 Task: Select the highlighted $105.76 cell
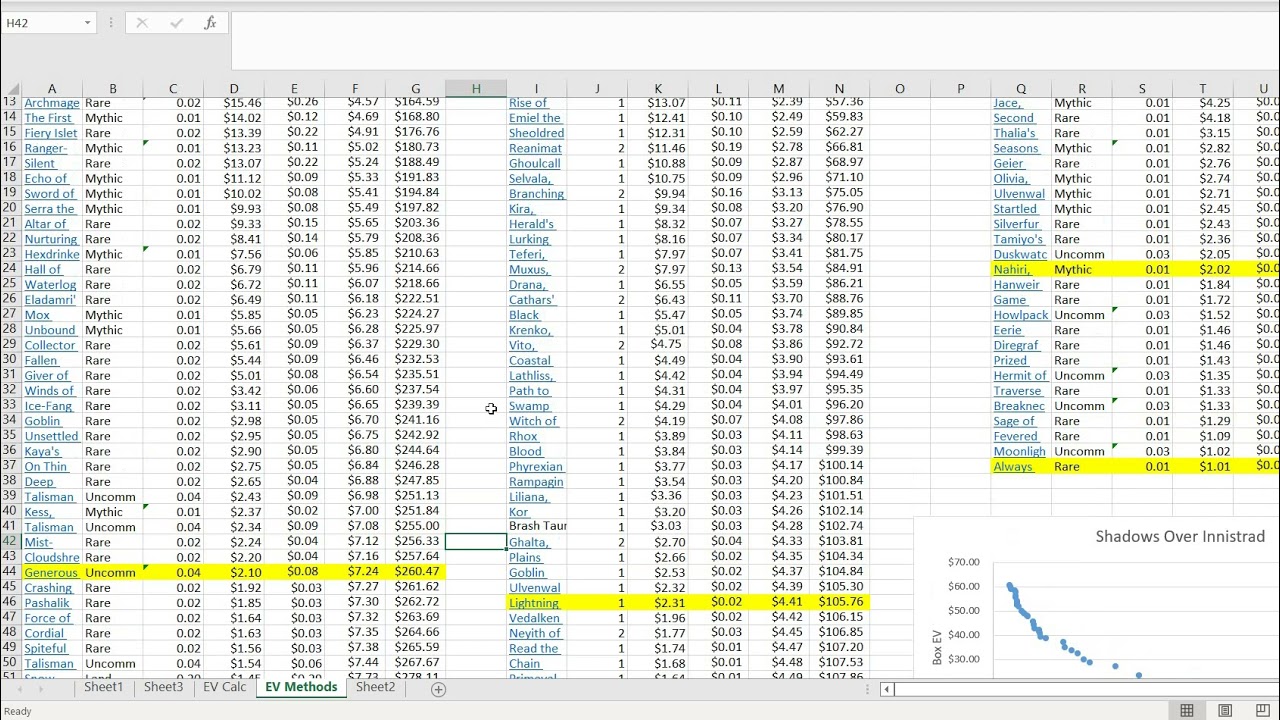(x=839, y=602)
